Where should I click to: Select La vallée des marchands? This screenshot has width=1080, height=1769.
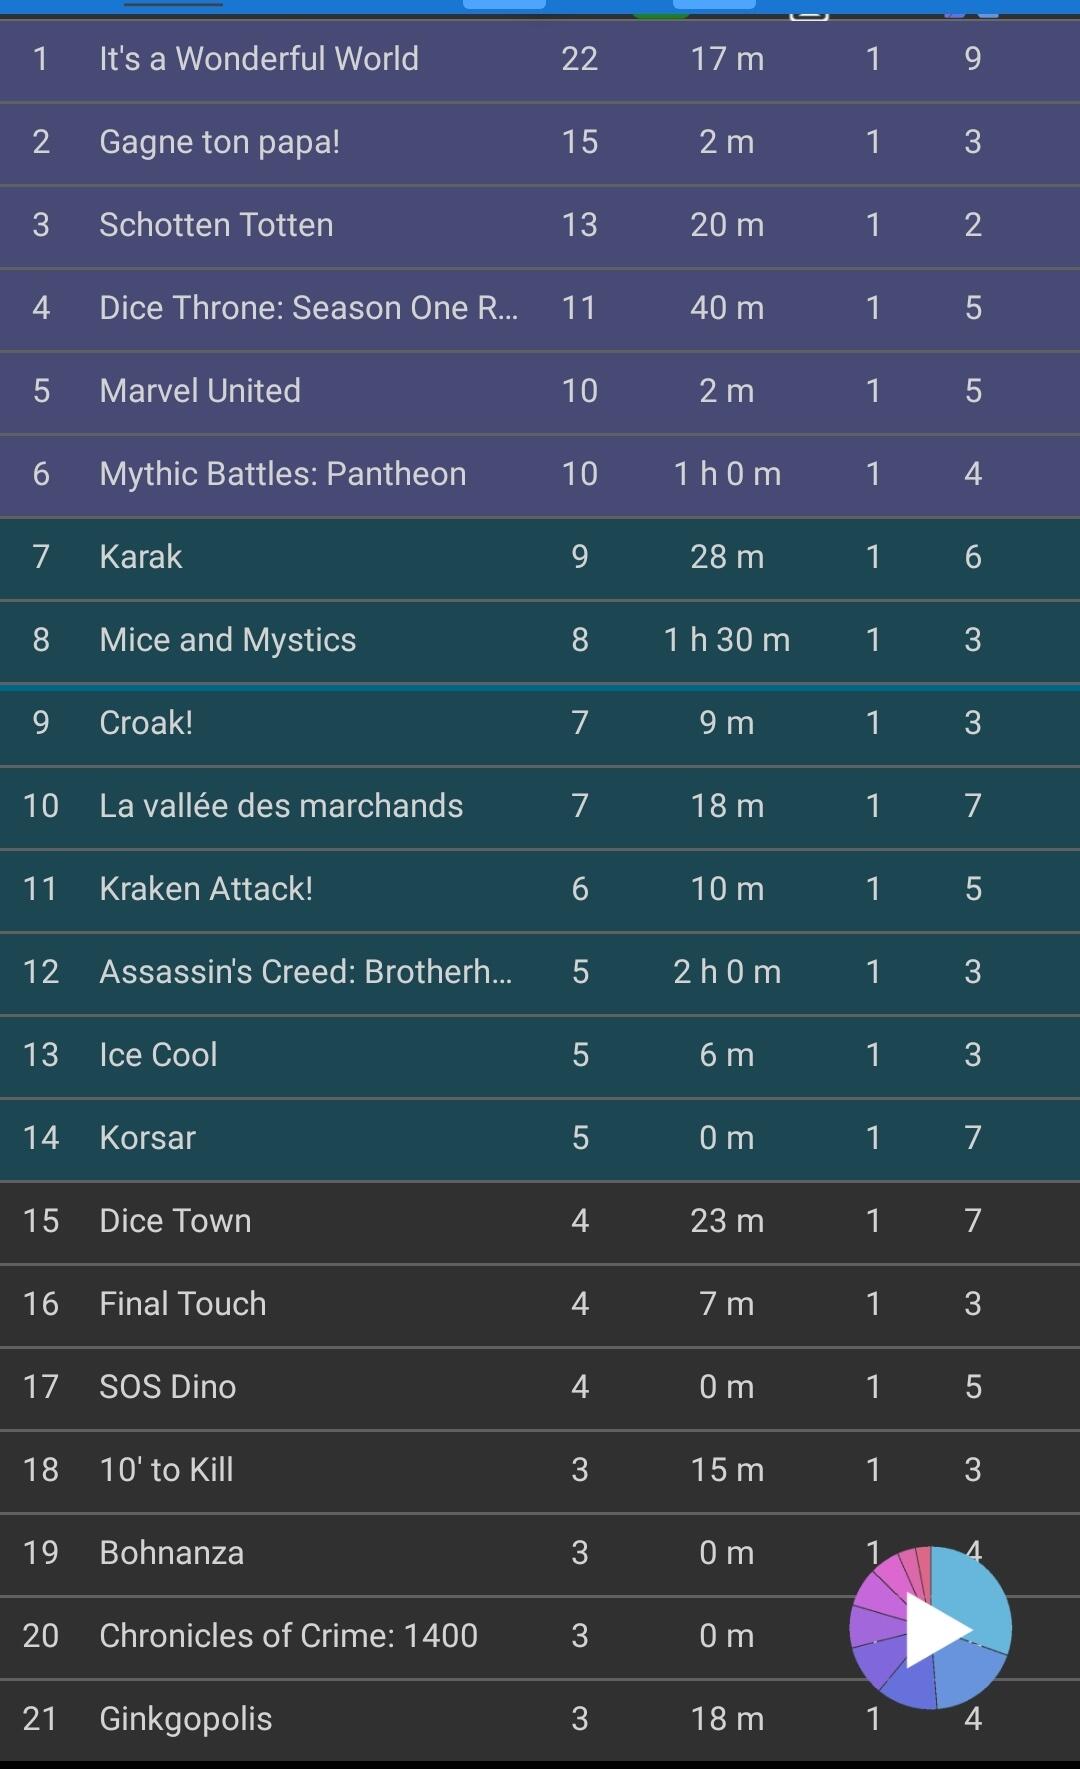pyautogui.click(x=540, y=807)
